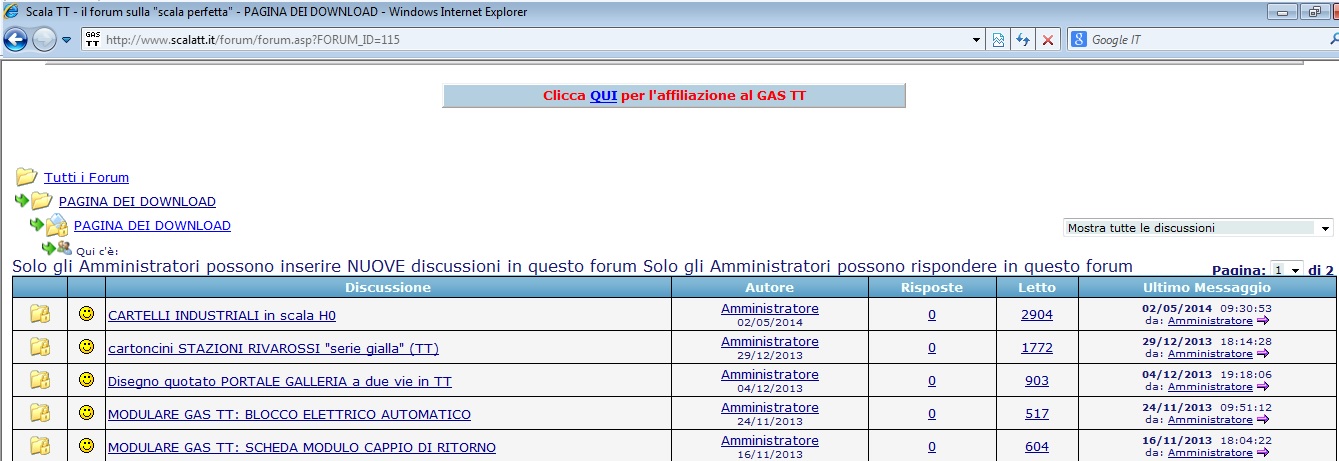This screenshot has width=1339, height=461.
Task: Click QUI affiliation link in the banner
Action: pos(603,96)
